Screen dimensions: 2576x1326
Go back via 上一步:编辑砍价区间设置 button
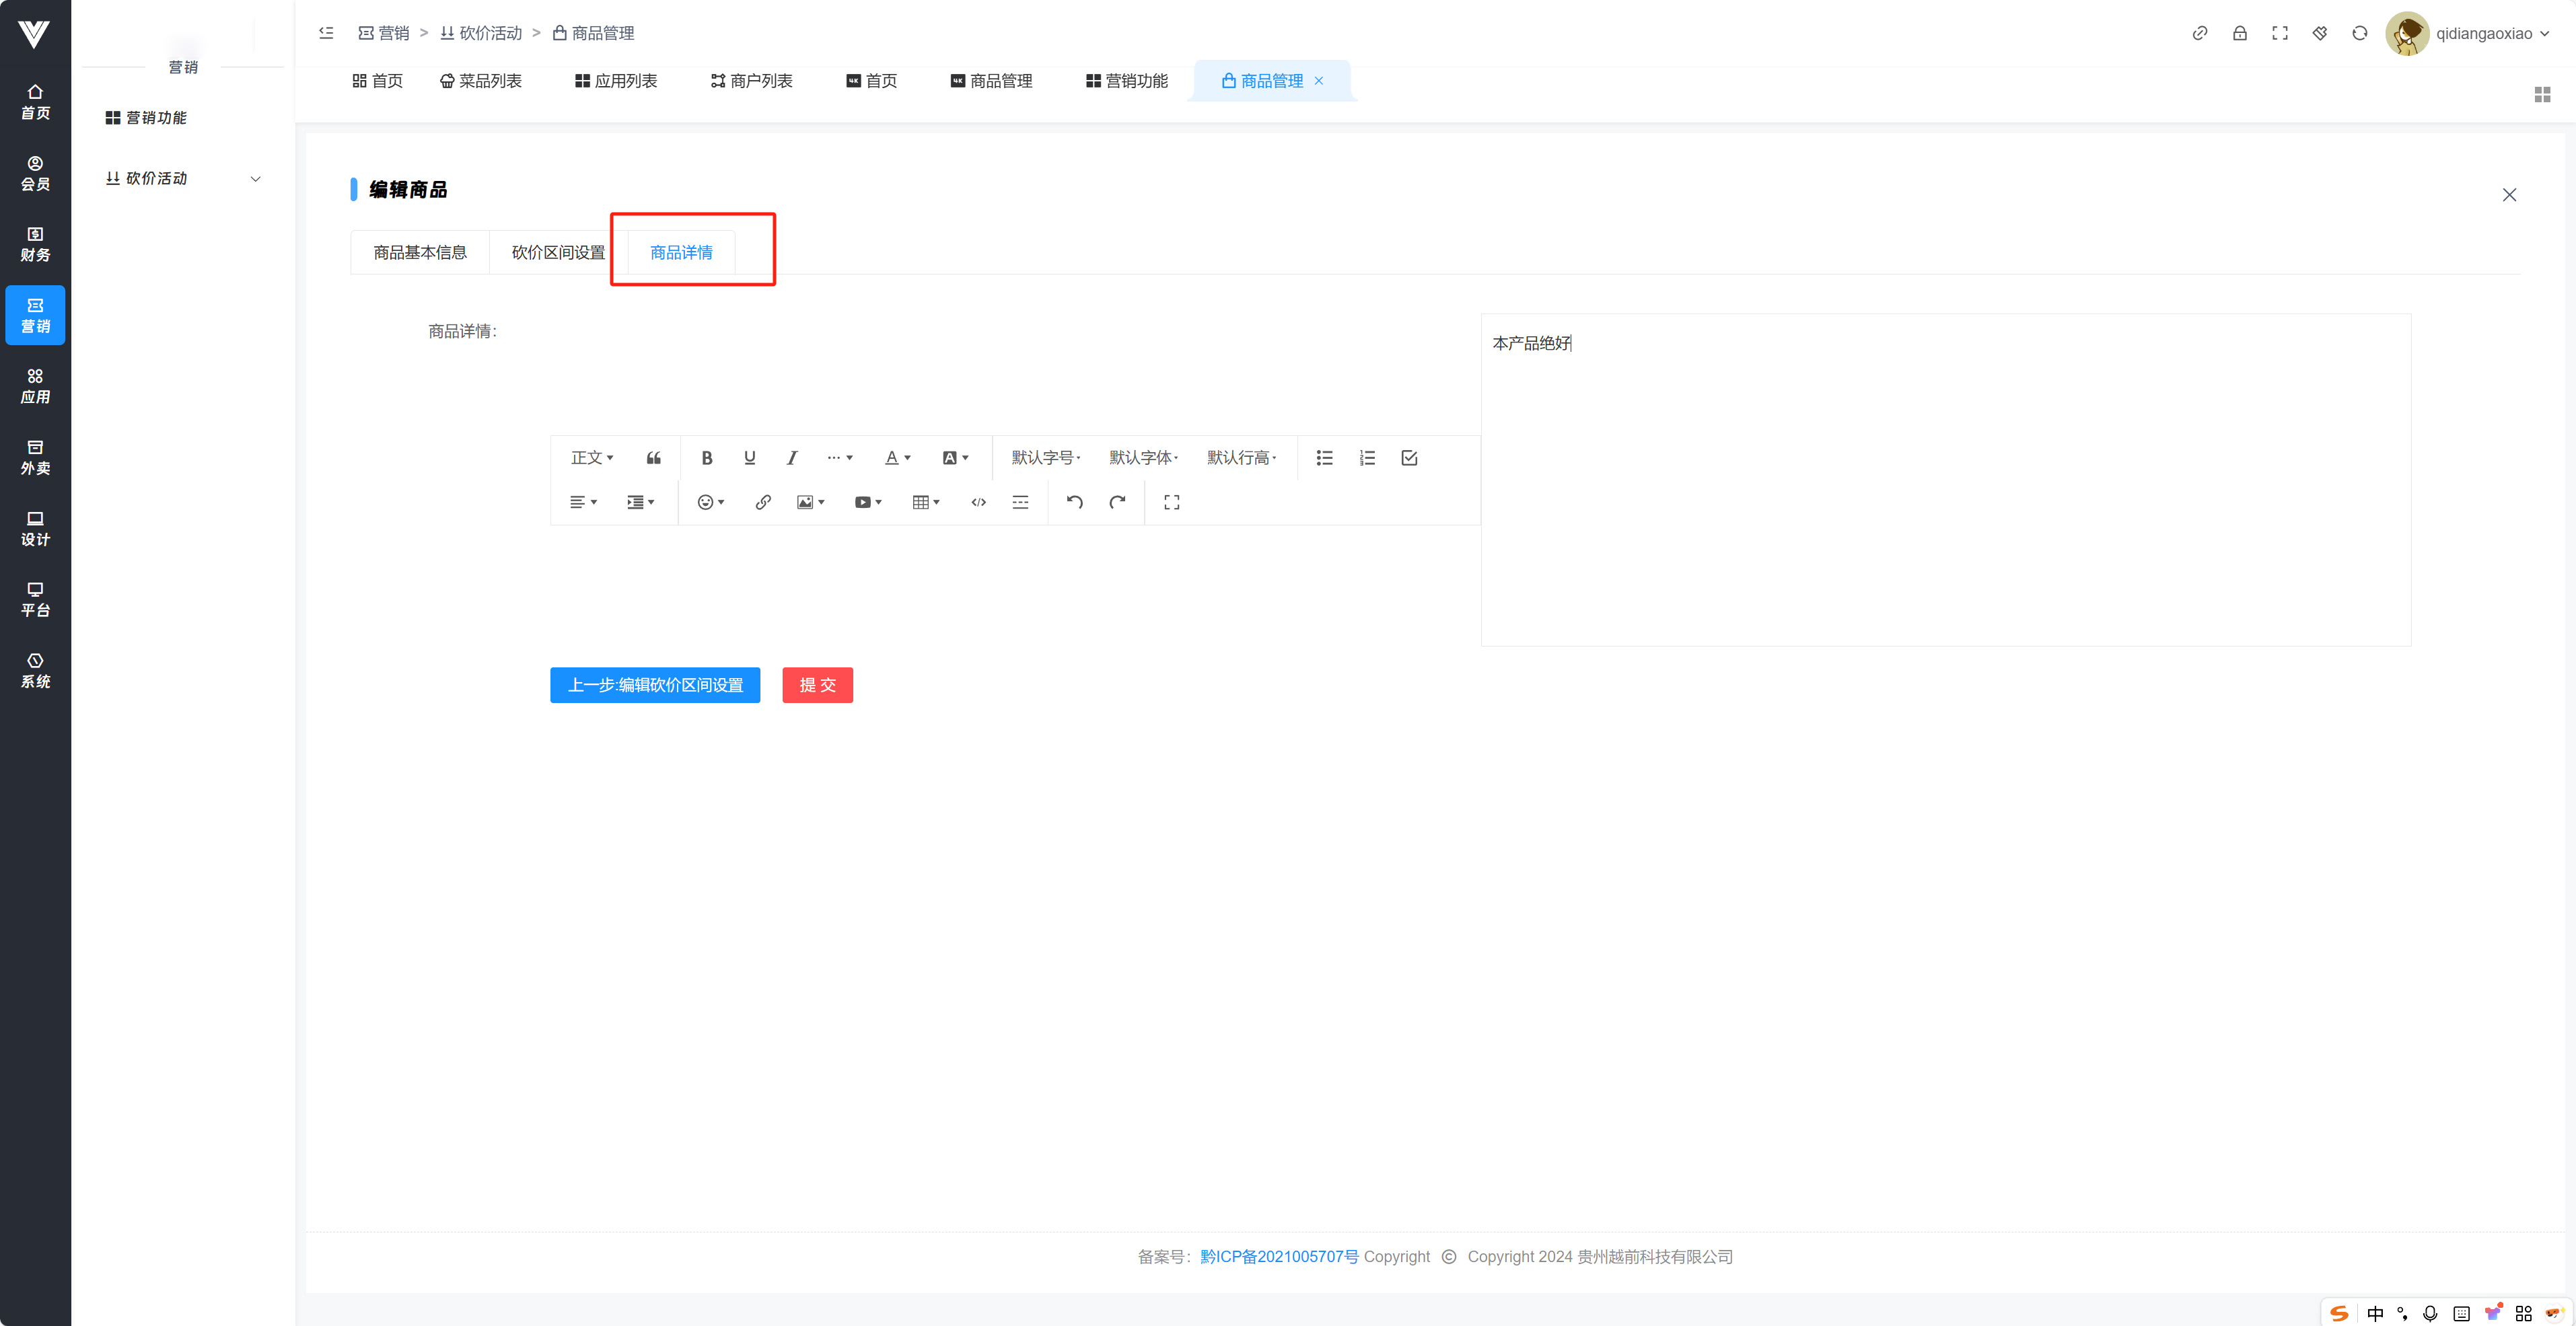coord(655,685)
